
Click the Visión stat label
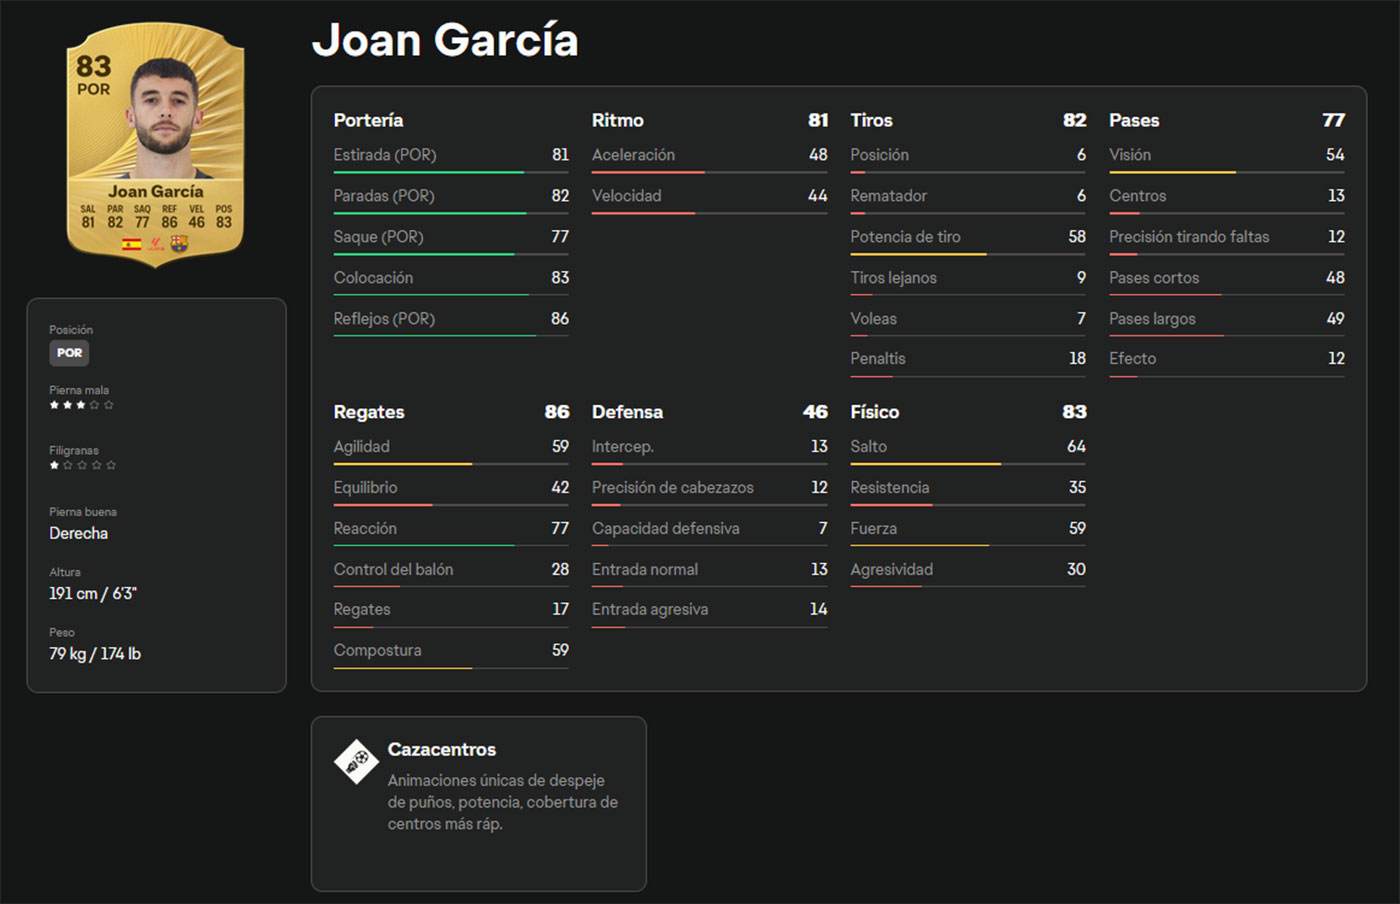tap(1129, 155)
